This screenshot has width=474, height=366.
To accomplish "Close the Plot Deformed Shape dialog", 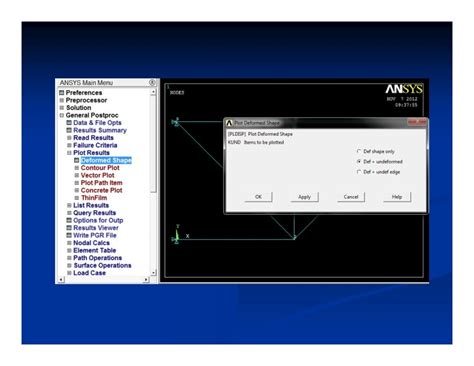I will pyautogui.click(x=417, y=122).
